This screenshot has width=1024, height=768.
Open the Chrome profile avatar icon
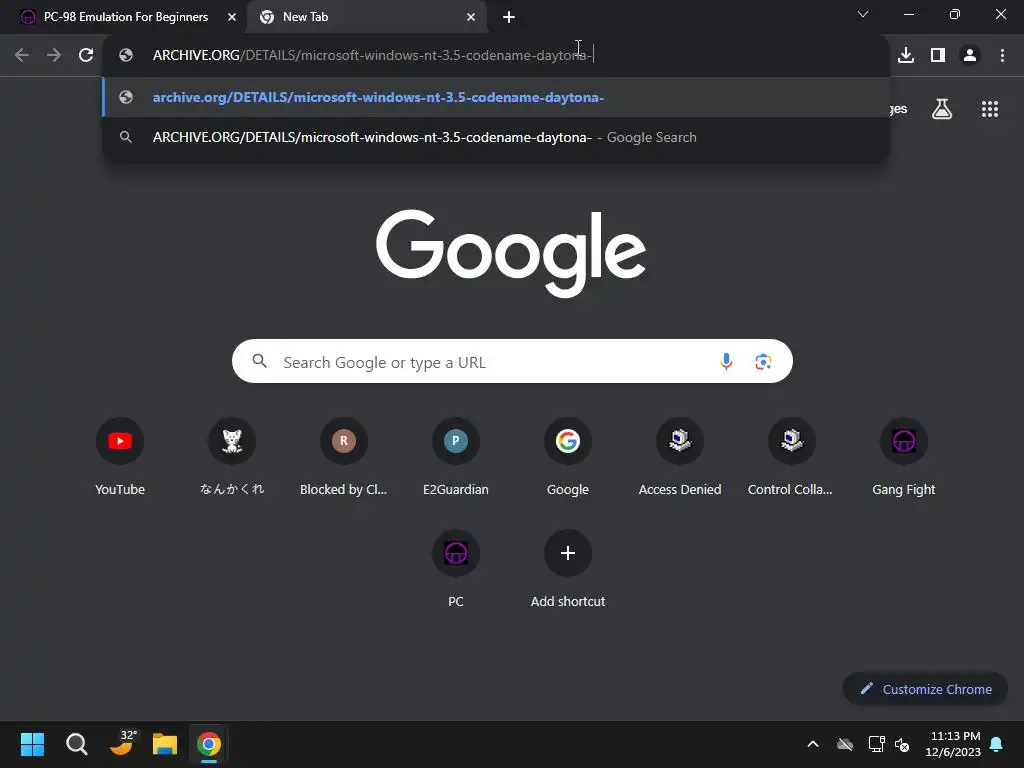[970, 56]
